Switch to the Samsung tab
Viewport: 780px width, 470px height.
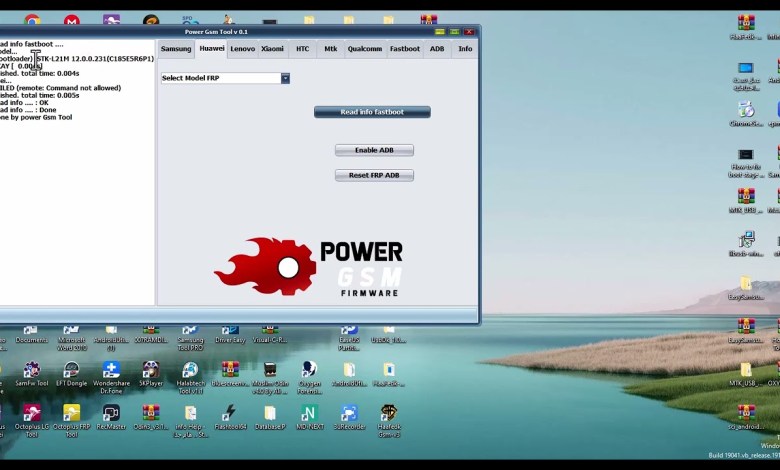176,48
